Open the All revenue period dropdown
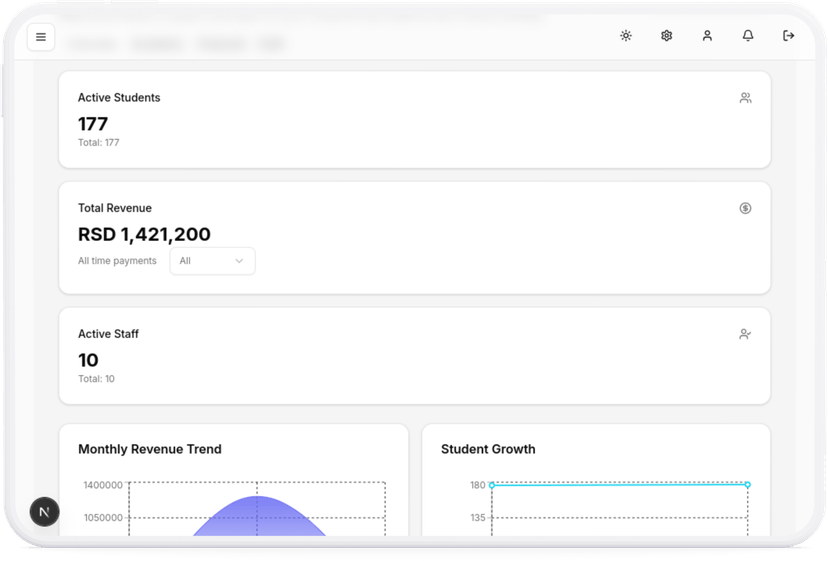828x561 pixels. click(212, 261)
